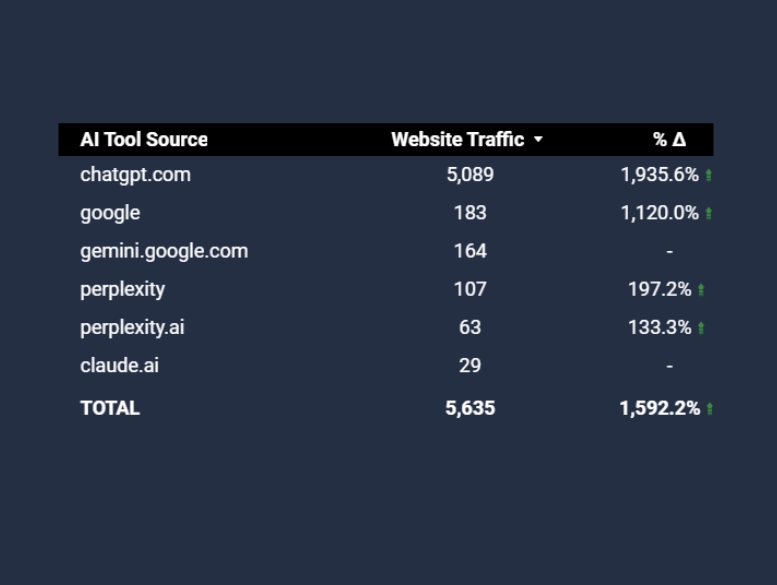This screenshot has height=585, width=777.
Task: Click the 1,592.2% total change value
Action: click(660, 409)
